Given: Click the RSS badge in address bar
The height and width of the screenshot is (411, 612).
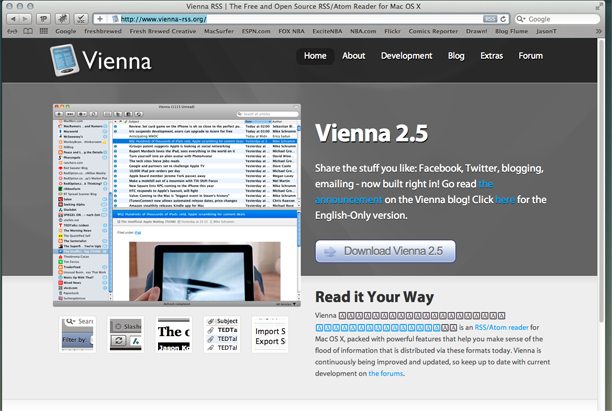Looking at the screenshot, I should click(489, 19).
